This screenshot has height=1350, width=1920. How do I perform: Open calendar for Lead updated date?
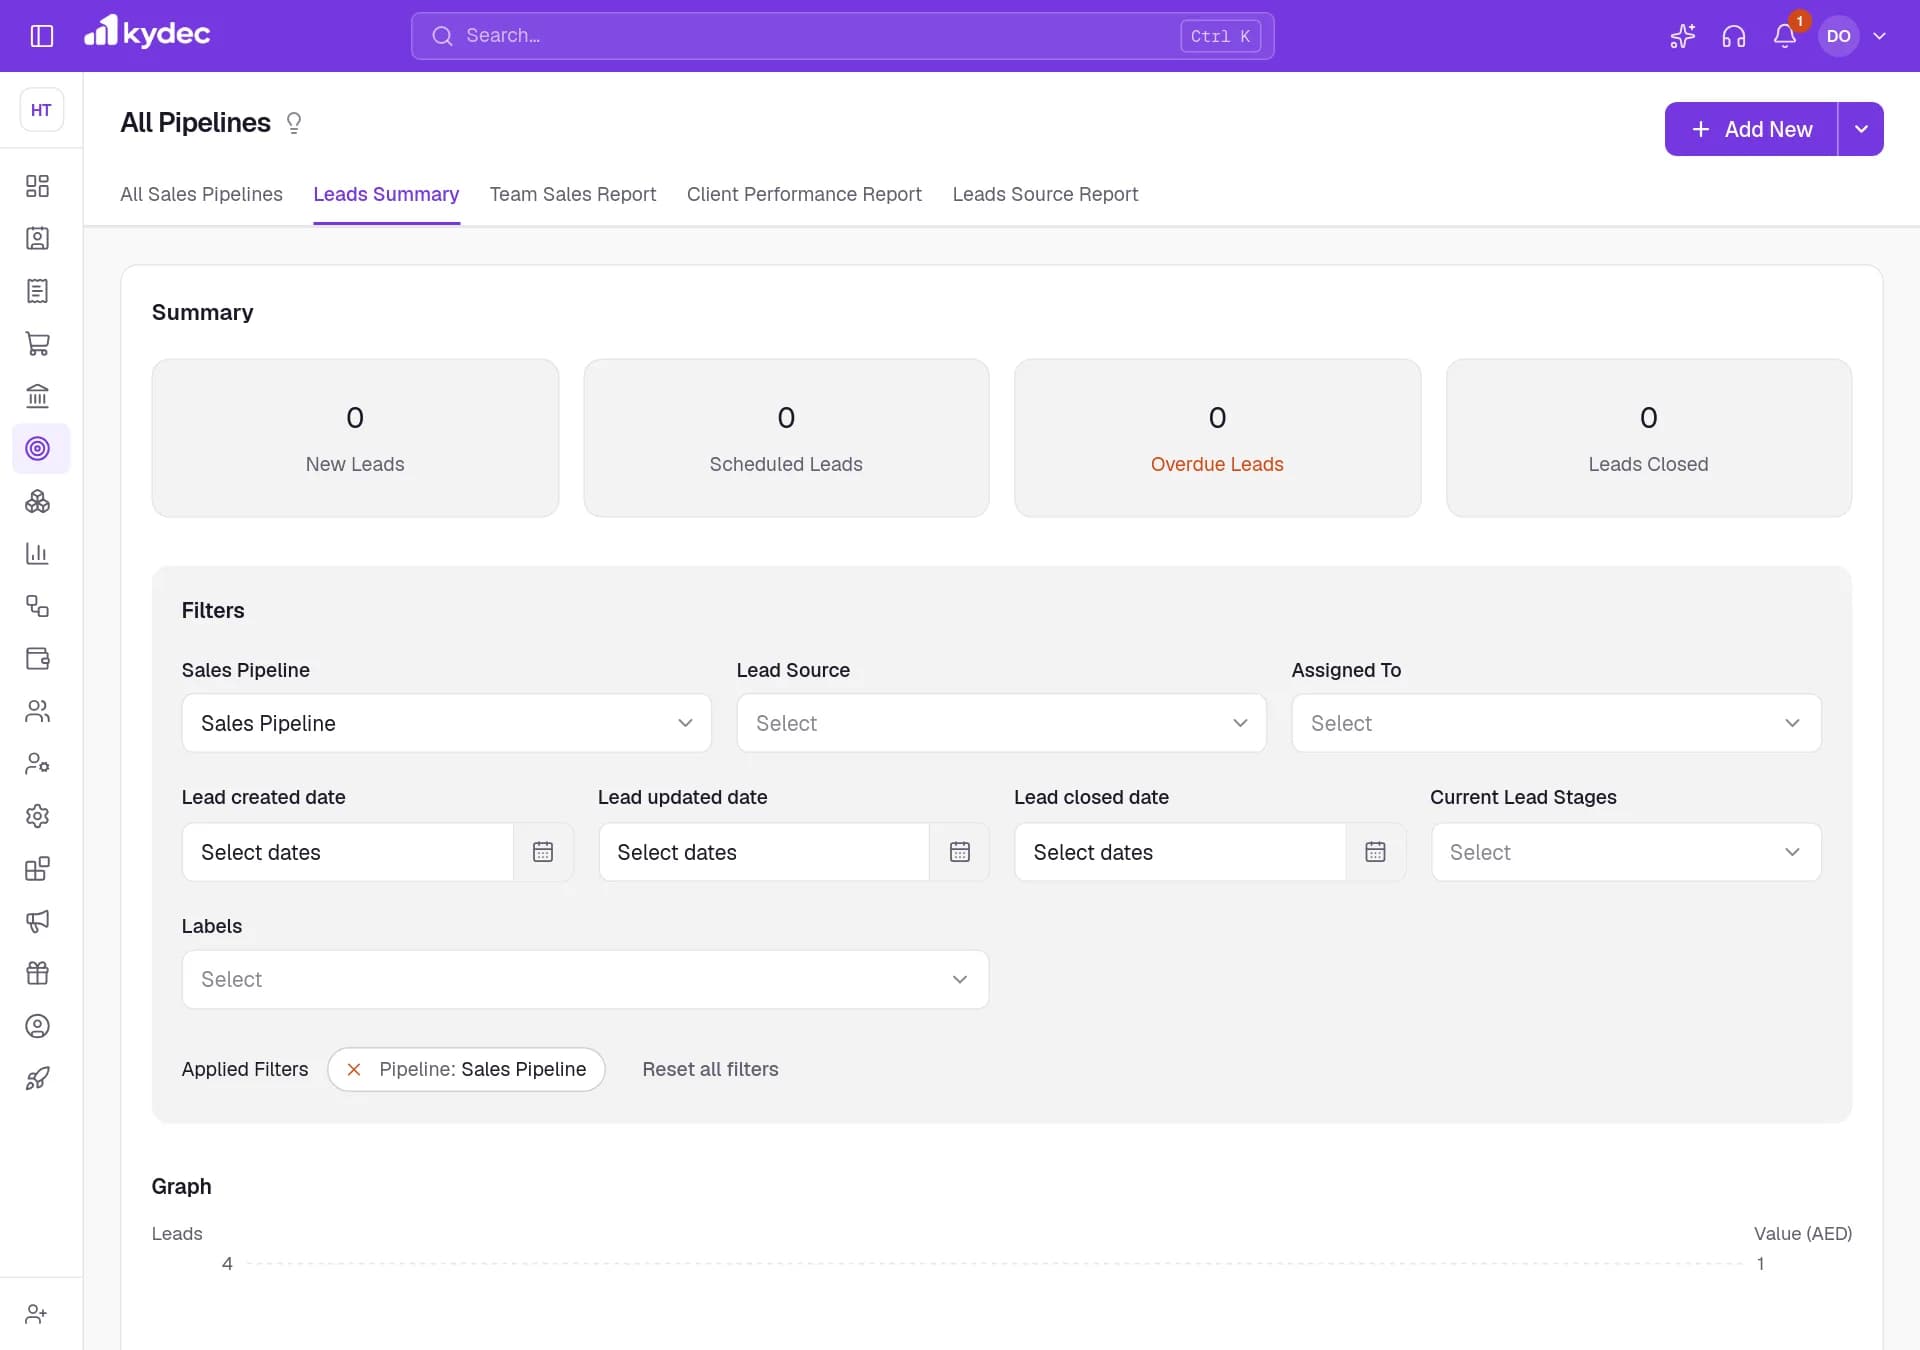pos(959,852)
